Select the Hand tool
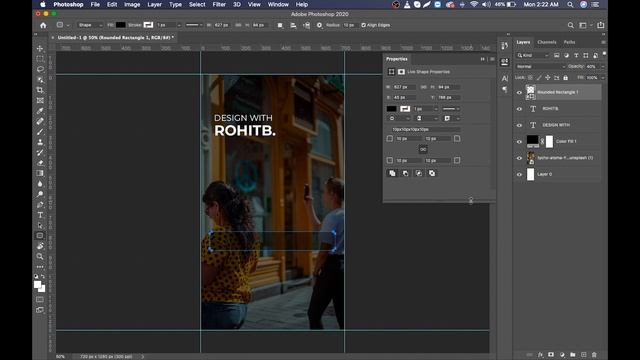The height and width of the screenshot is (360, 640). (40, 246)
